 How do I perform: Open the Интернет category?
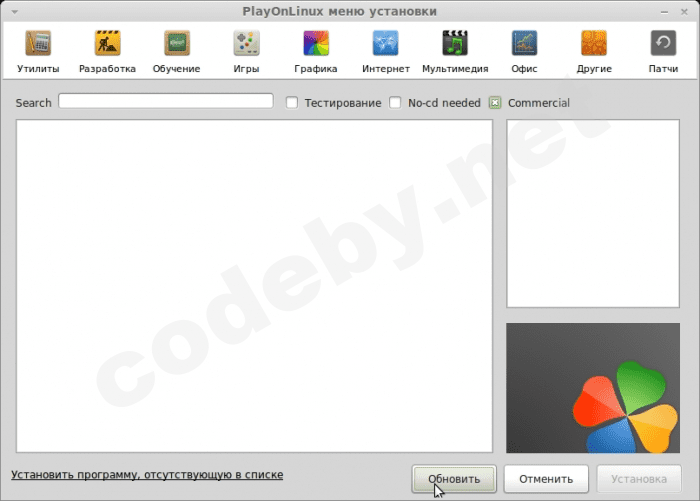(386, 51)
